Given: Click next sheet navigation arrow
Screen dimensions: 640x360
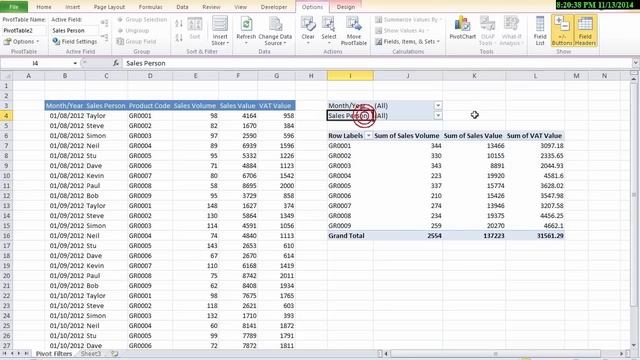Looking at the screenshot, I should [19, 353].
